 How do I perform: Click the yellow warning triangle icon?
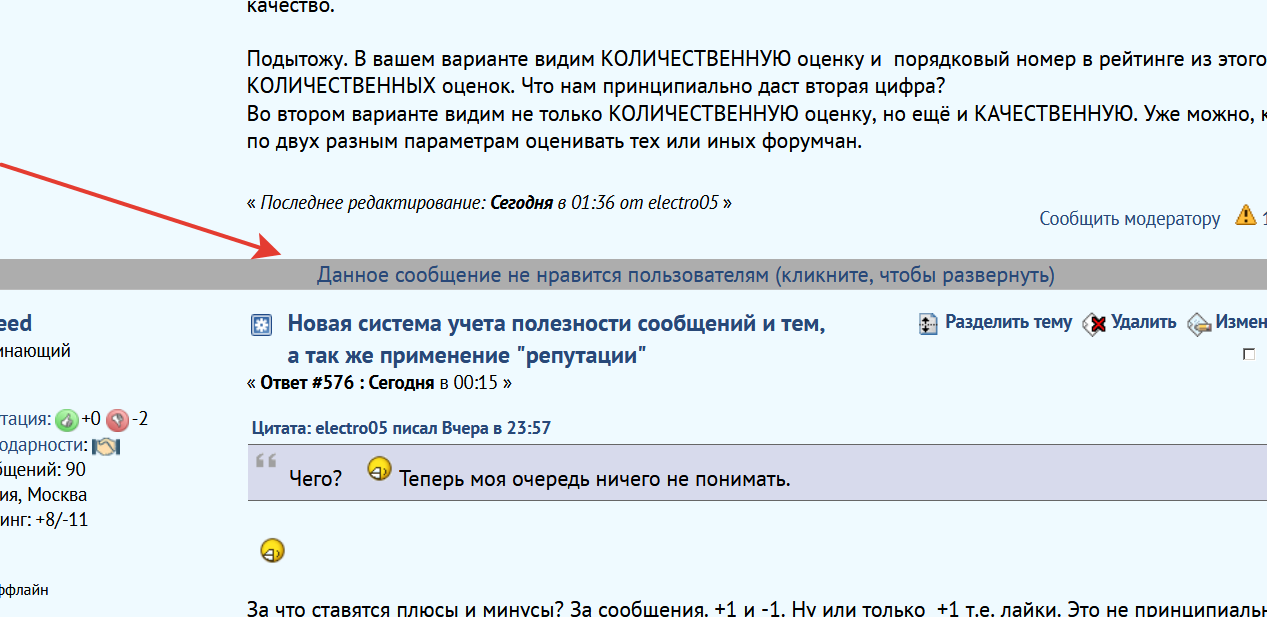pos(1245,215)
